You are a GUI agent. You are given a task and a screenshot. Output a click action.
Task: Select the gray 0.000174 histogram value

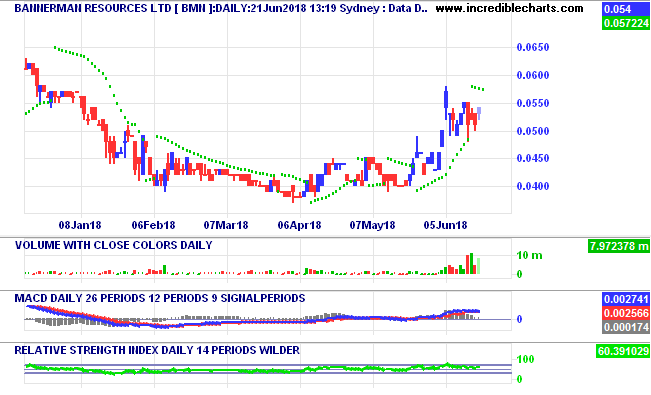[x=625, y=327]
